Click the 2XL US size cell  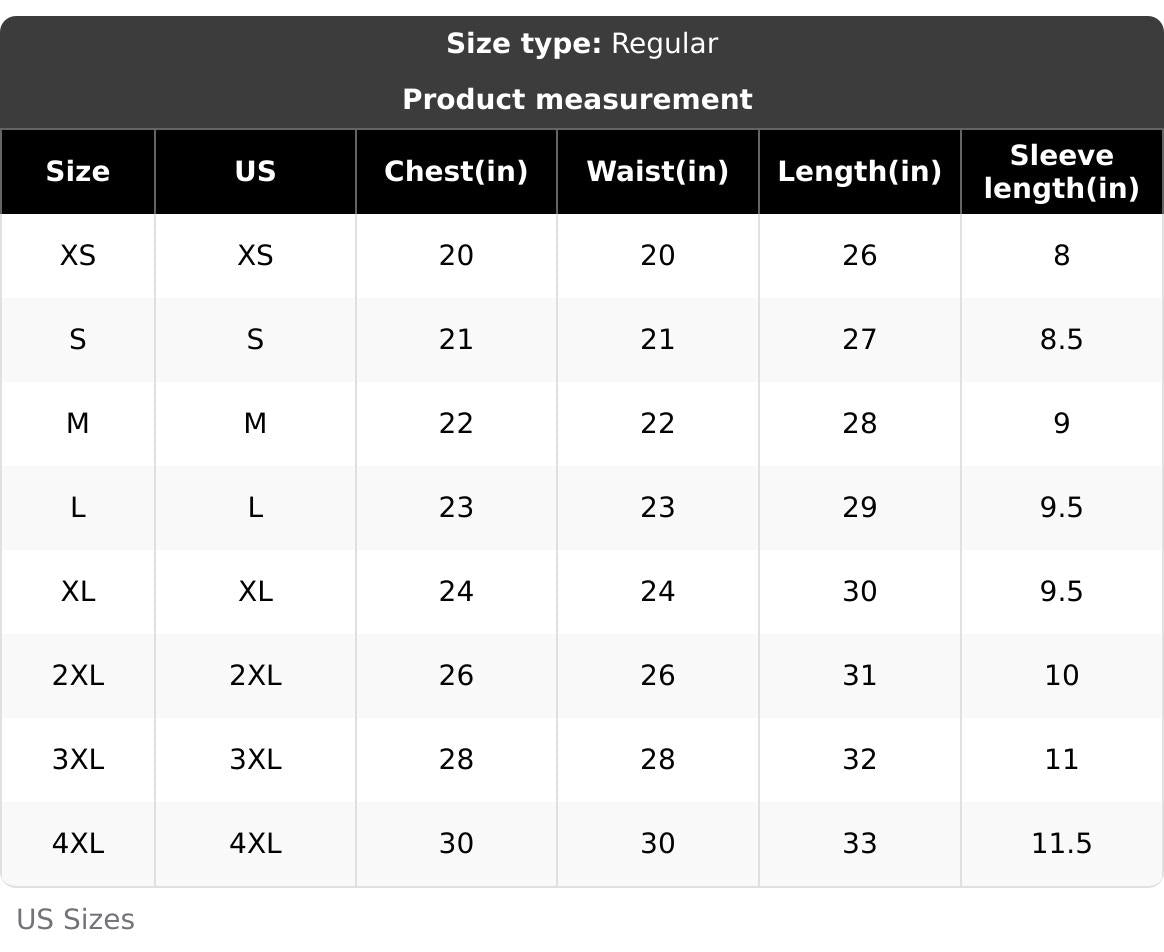[255, 676]
